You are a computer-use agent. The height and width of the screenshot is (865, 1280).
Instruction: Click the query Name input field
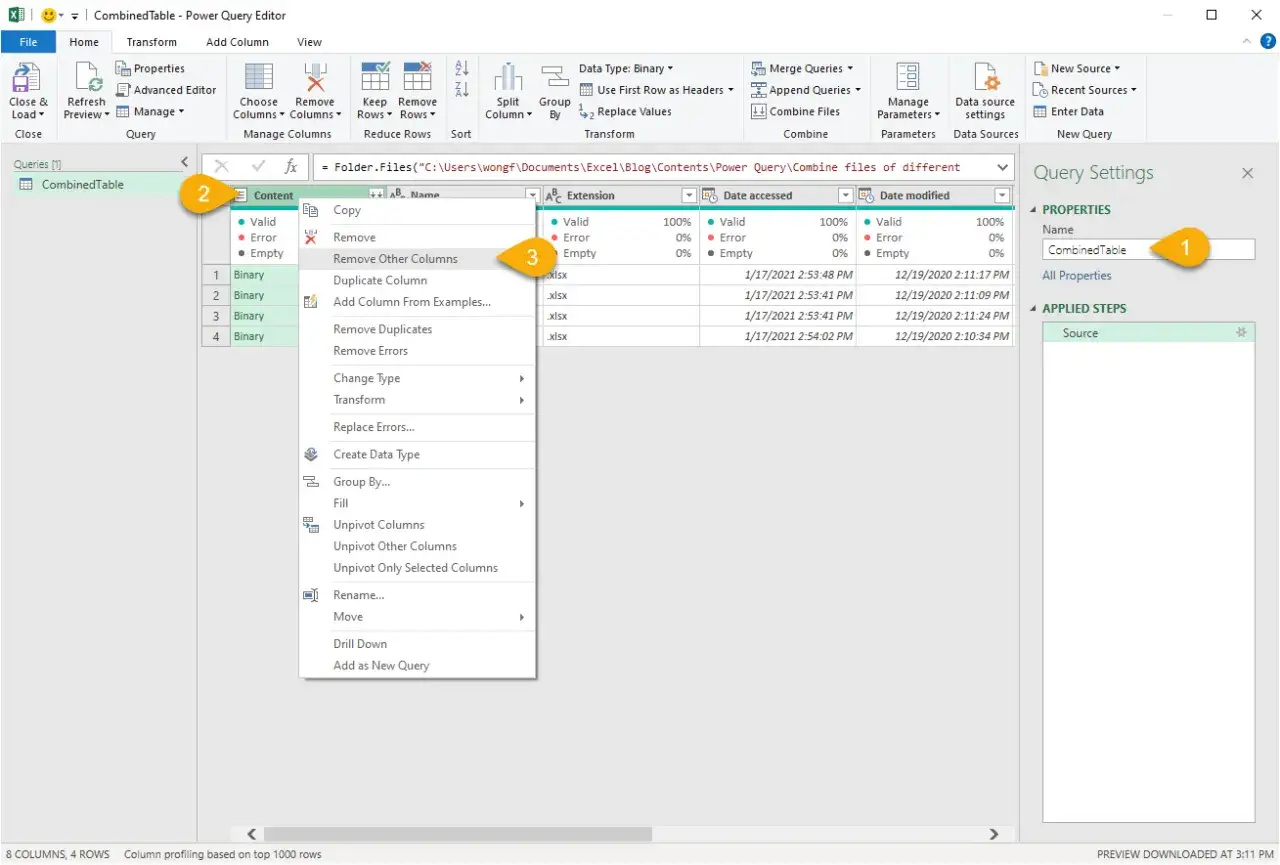tap(1148, 250)
